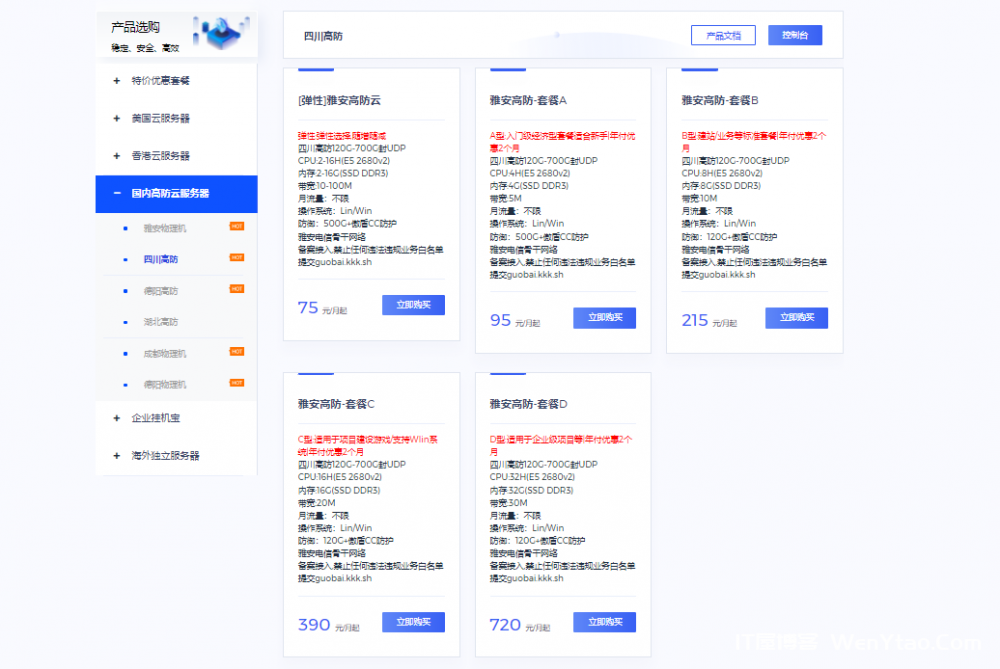Viewport: 1000px width, 669px height.
Task: Click the product logo graphic beside 产品选购
Action: click(224, 30)
